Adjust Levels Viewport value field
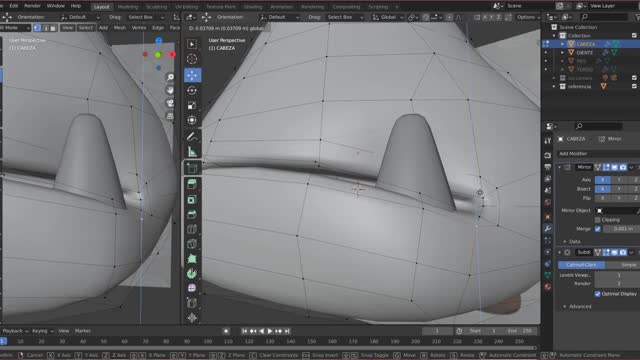 [x=617, y=275]
